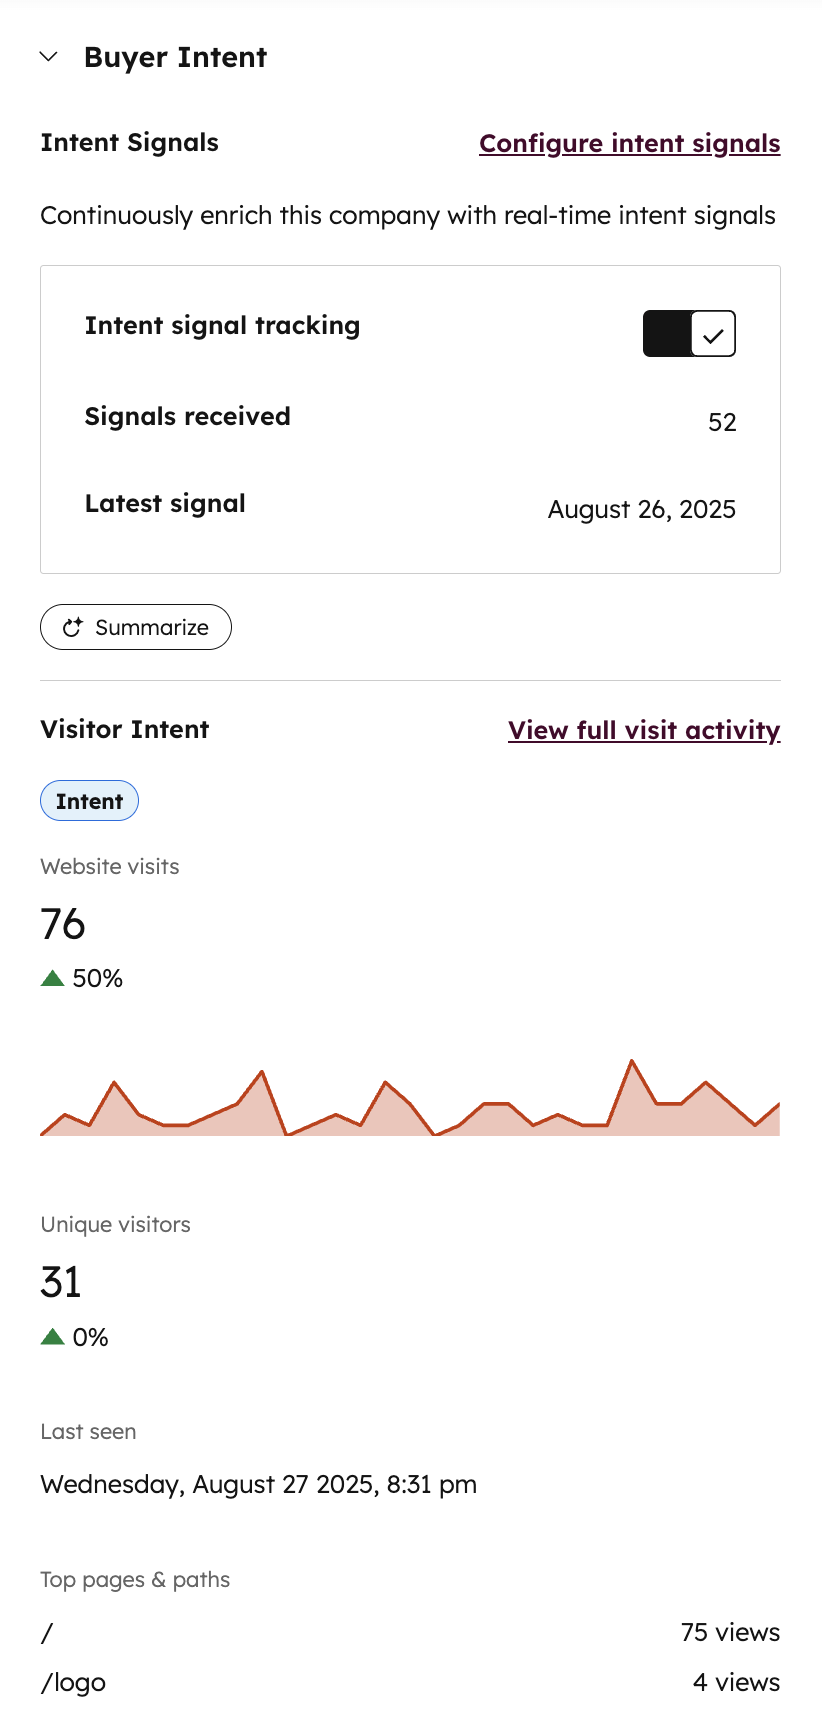Click the Signals received value 52

(x=722, y=422)
